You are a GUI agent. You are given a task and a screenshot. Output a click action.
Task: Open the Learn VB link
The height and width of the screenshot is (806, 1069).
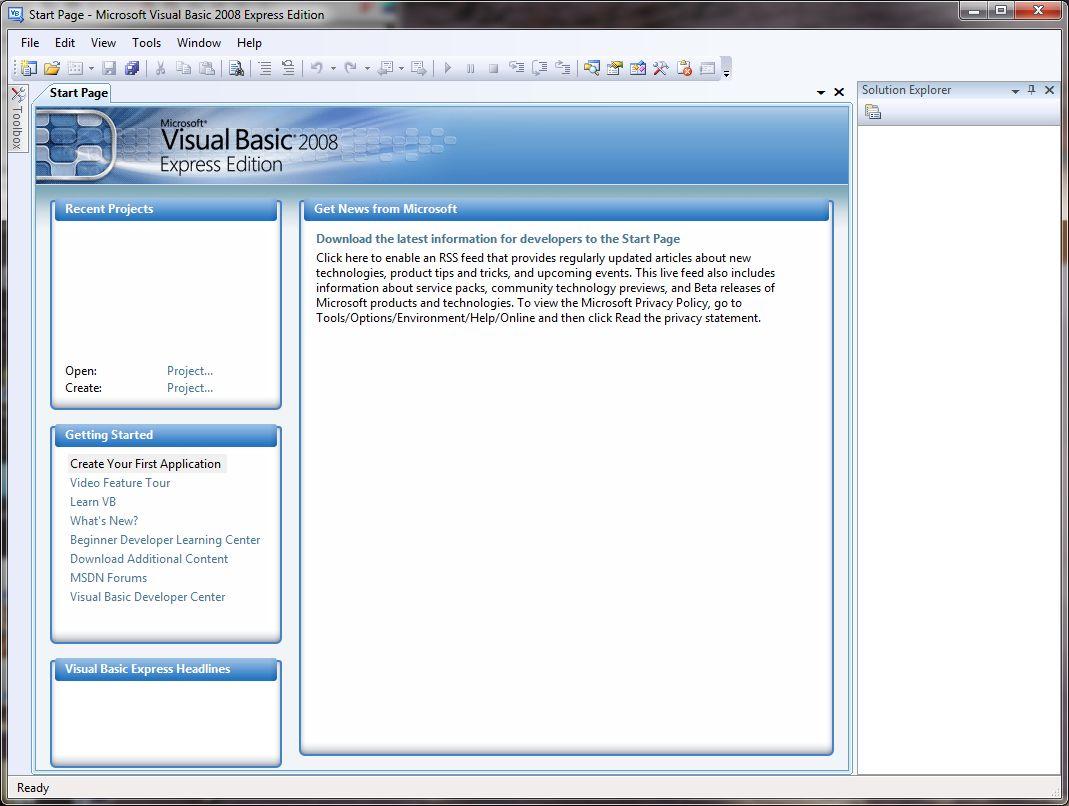point(93,502)
